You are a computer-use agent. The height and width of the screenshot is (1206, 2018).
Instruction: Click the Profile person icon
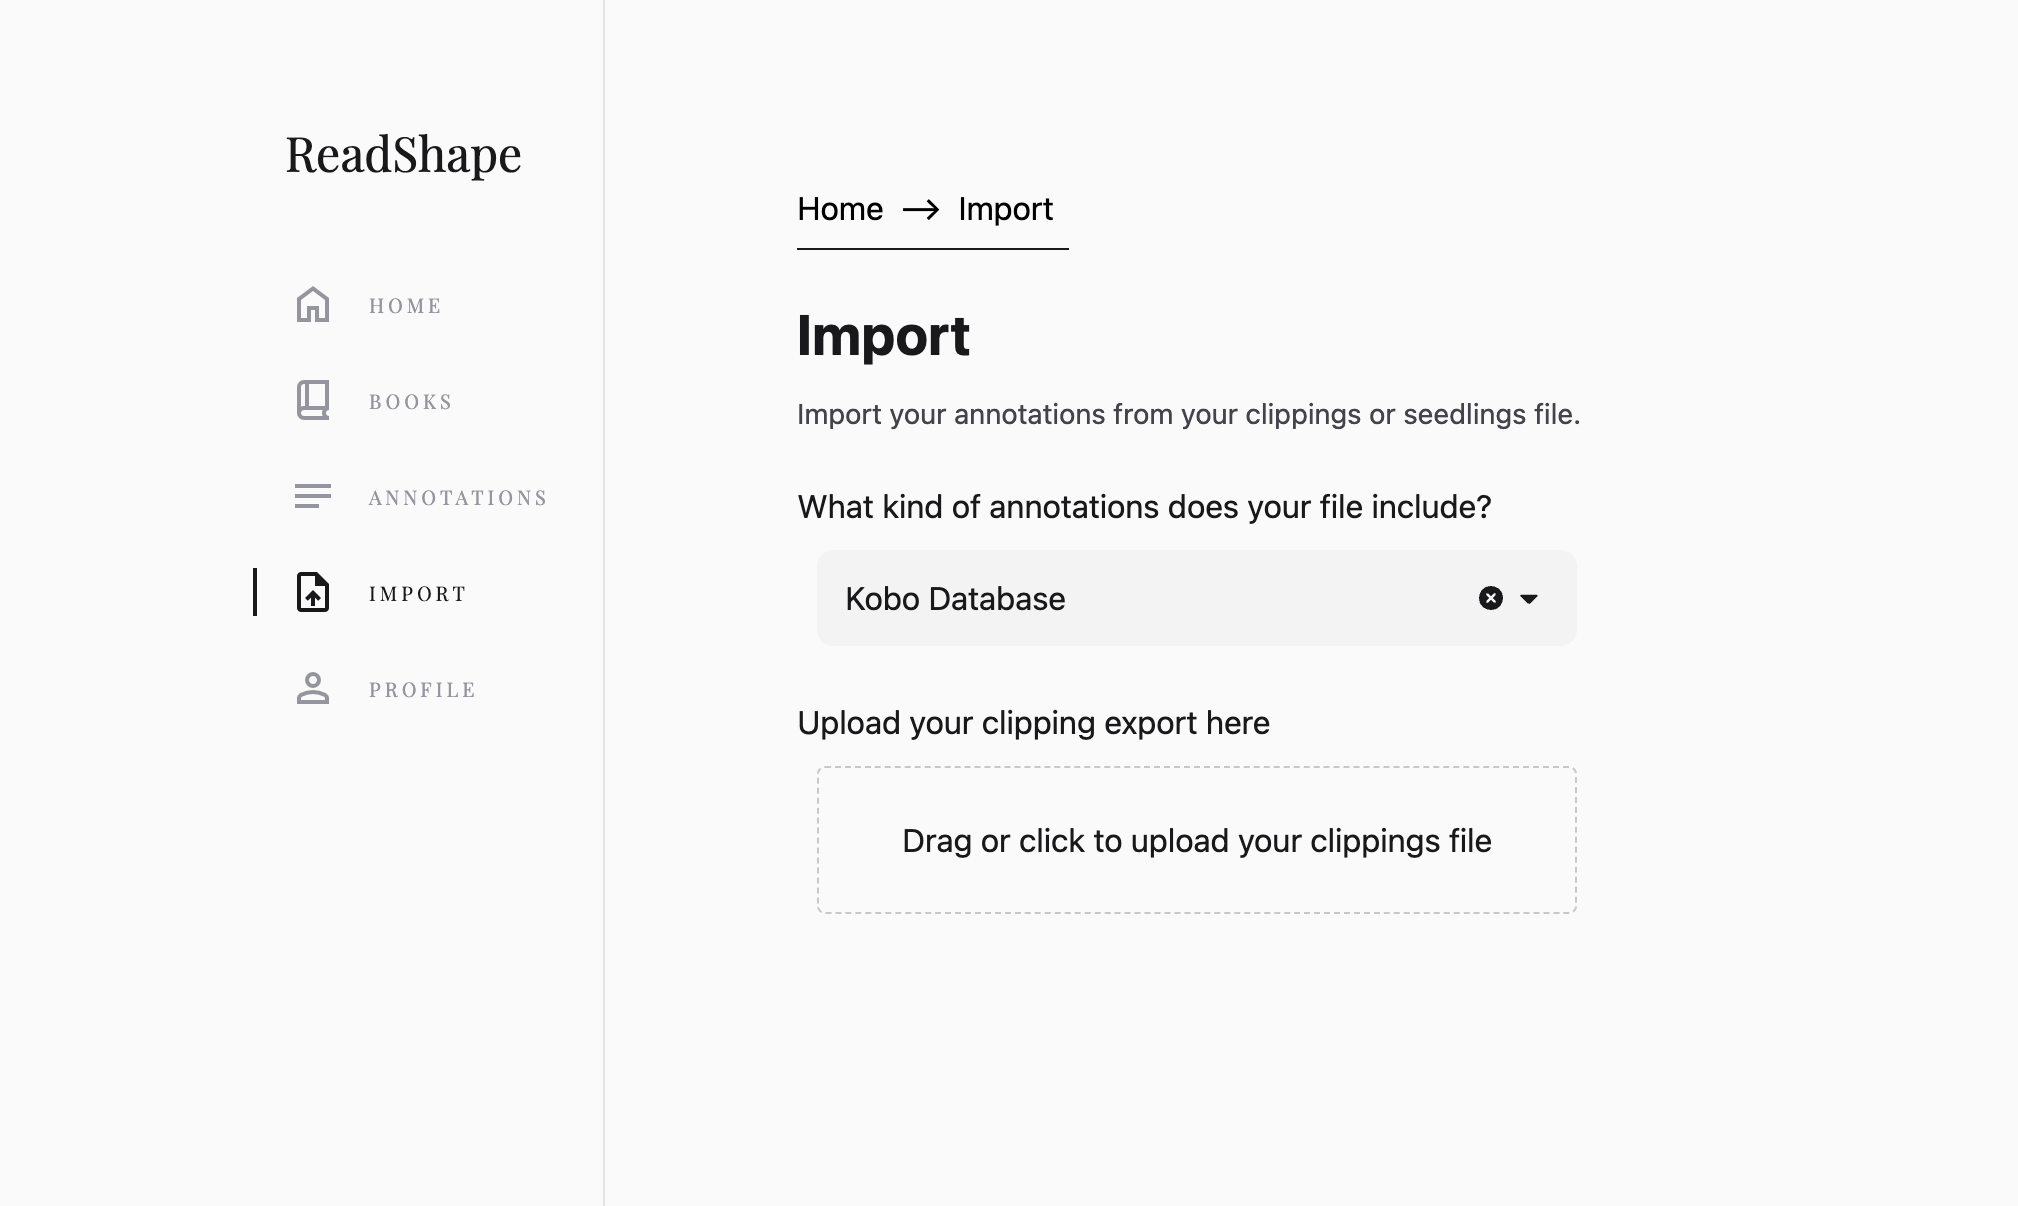tap(313, 689)
